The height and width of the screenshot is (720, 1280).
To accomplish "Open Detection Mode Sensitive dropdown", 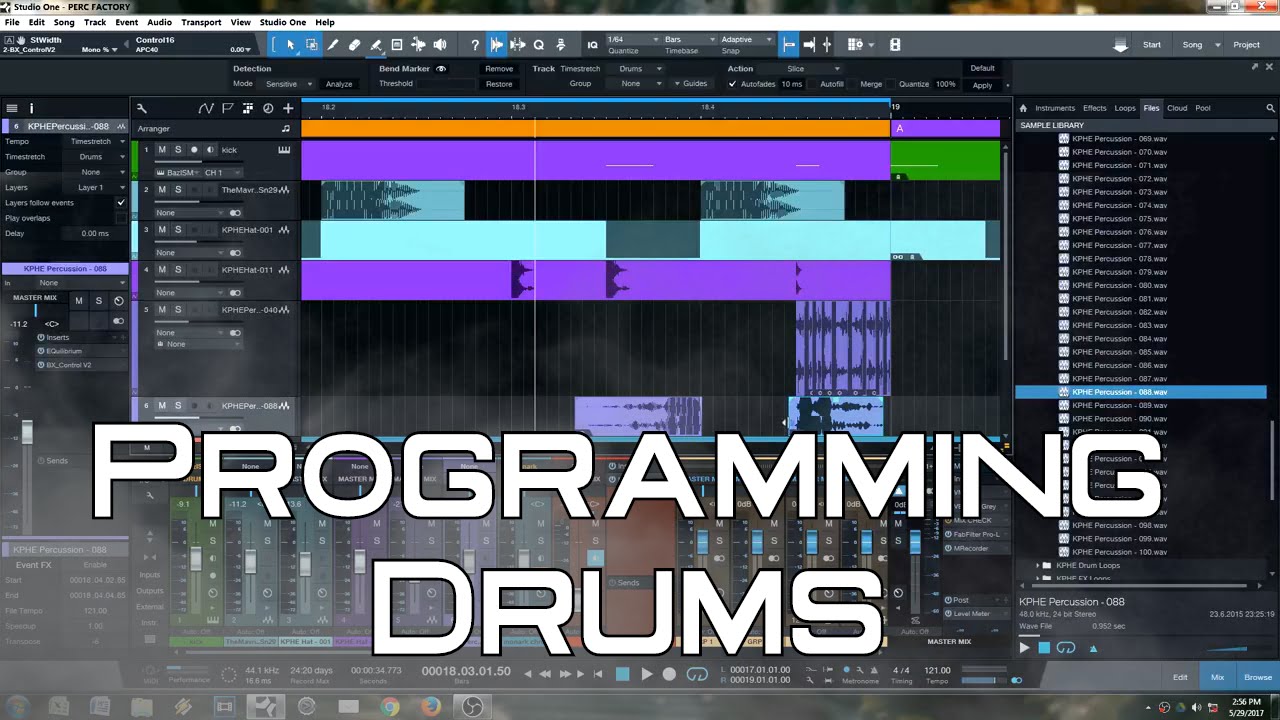I will [x=289, y=84].
